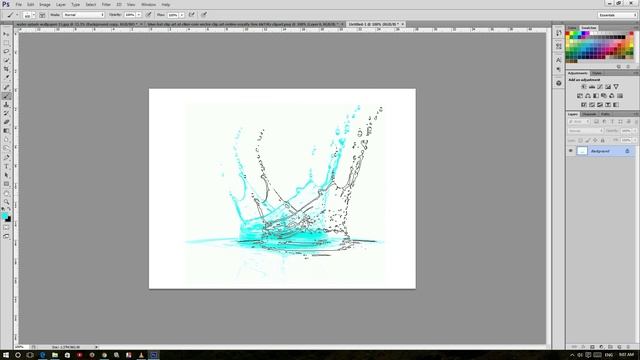Viewport: 640px width, 360px height.
Task: Click the Background layer thumbnail
Action: 582,151
